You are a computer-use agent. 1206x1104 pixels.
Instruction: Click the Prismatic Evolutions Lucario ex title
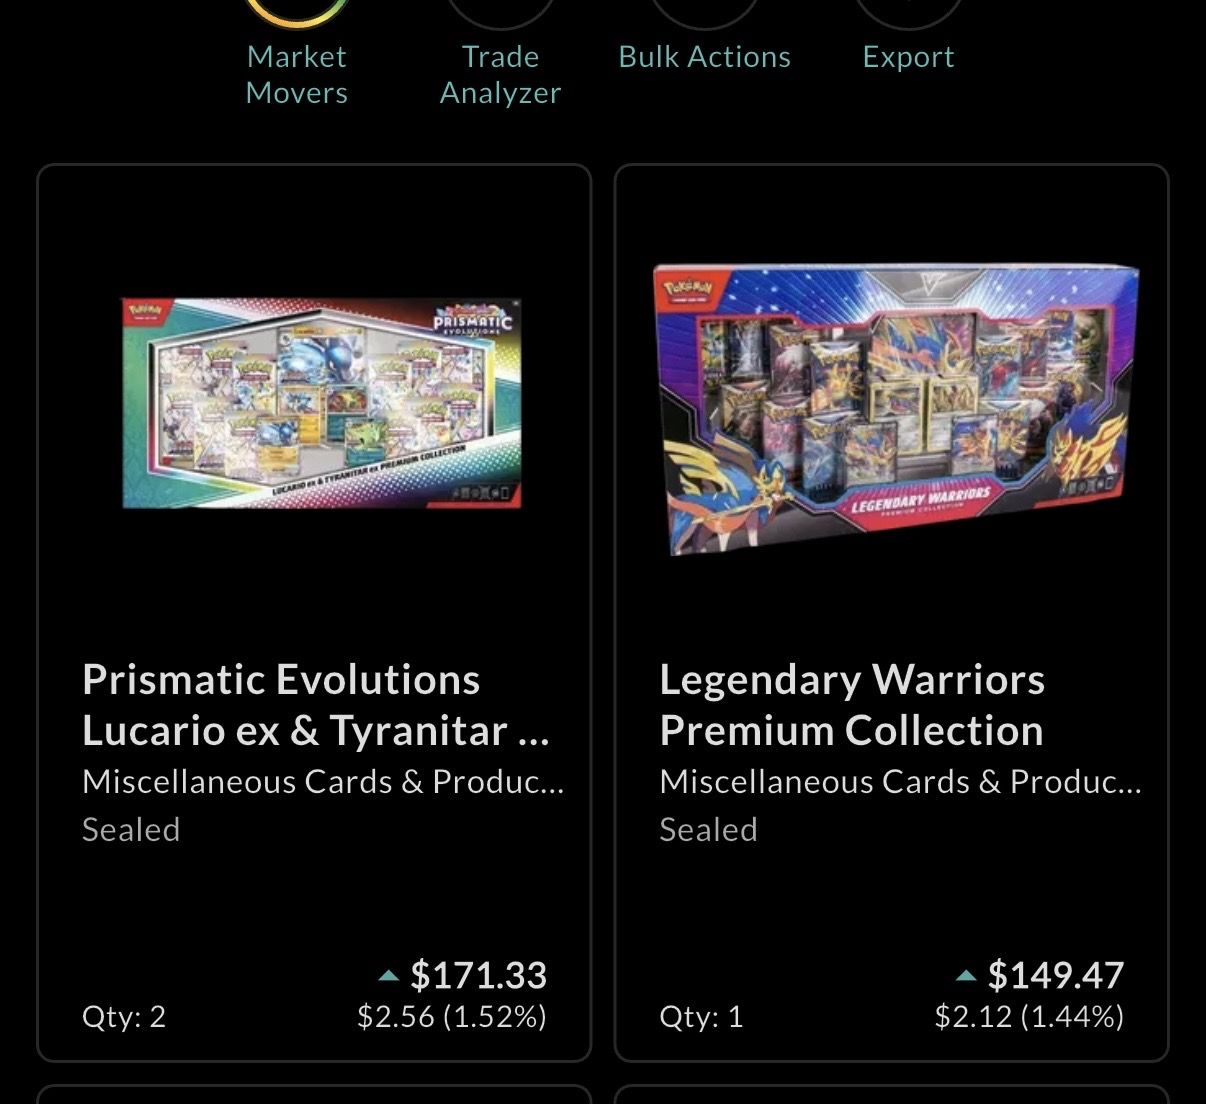(315, 705)
